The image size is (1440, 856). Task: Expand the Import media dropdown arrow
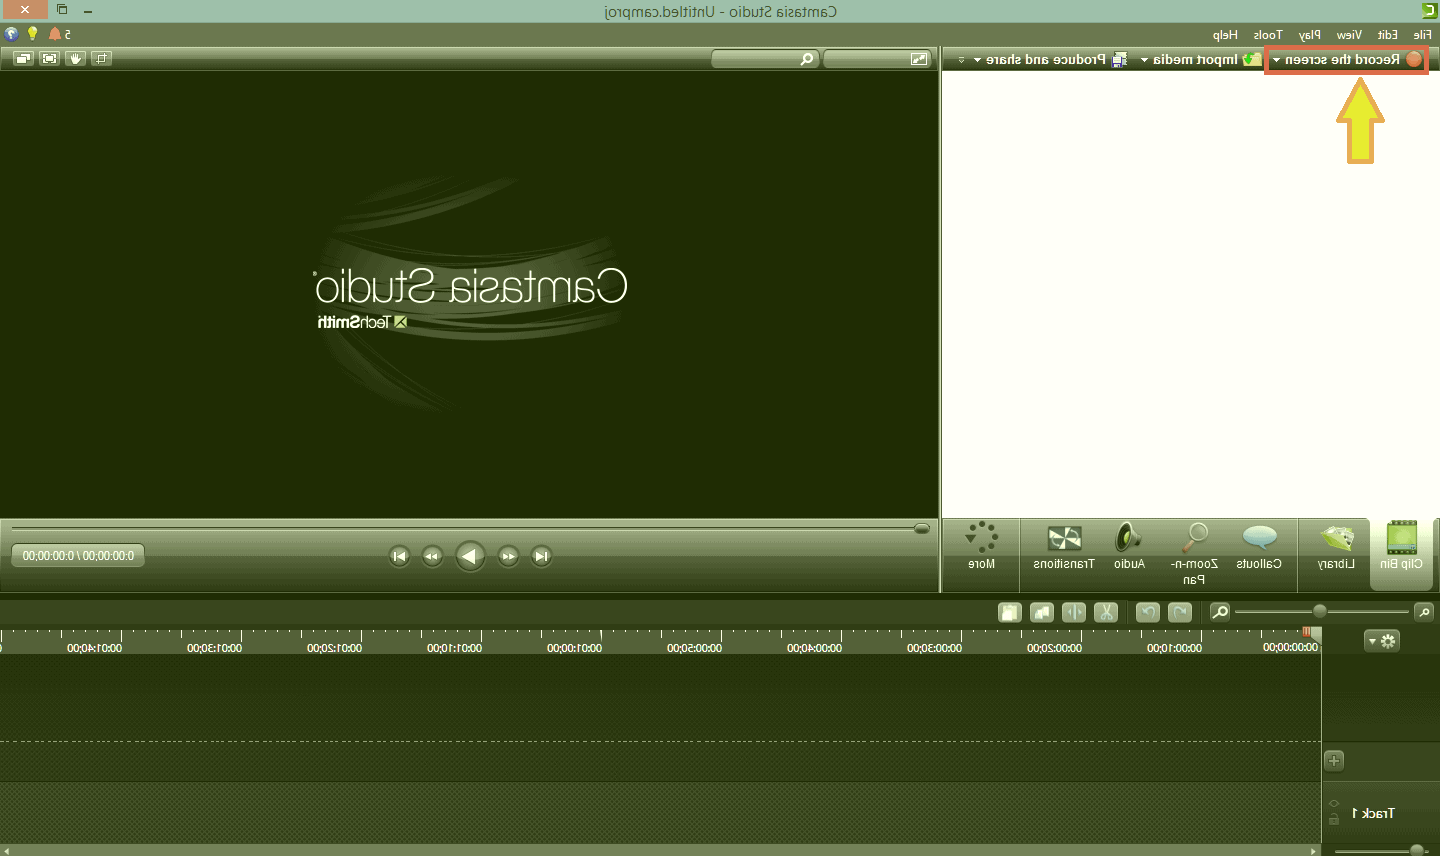coord(1144,60)
